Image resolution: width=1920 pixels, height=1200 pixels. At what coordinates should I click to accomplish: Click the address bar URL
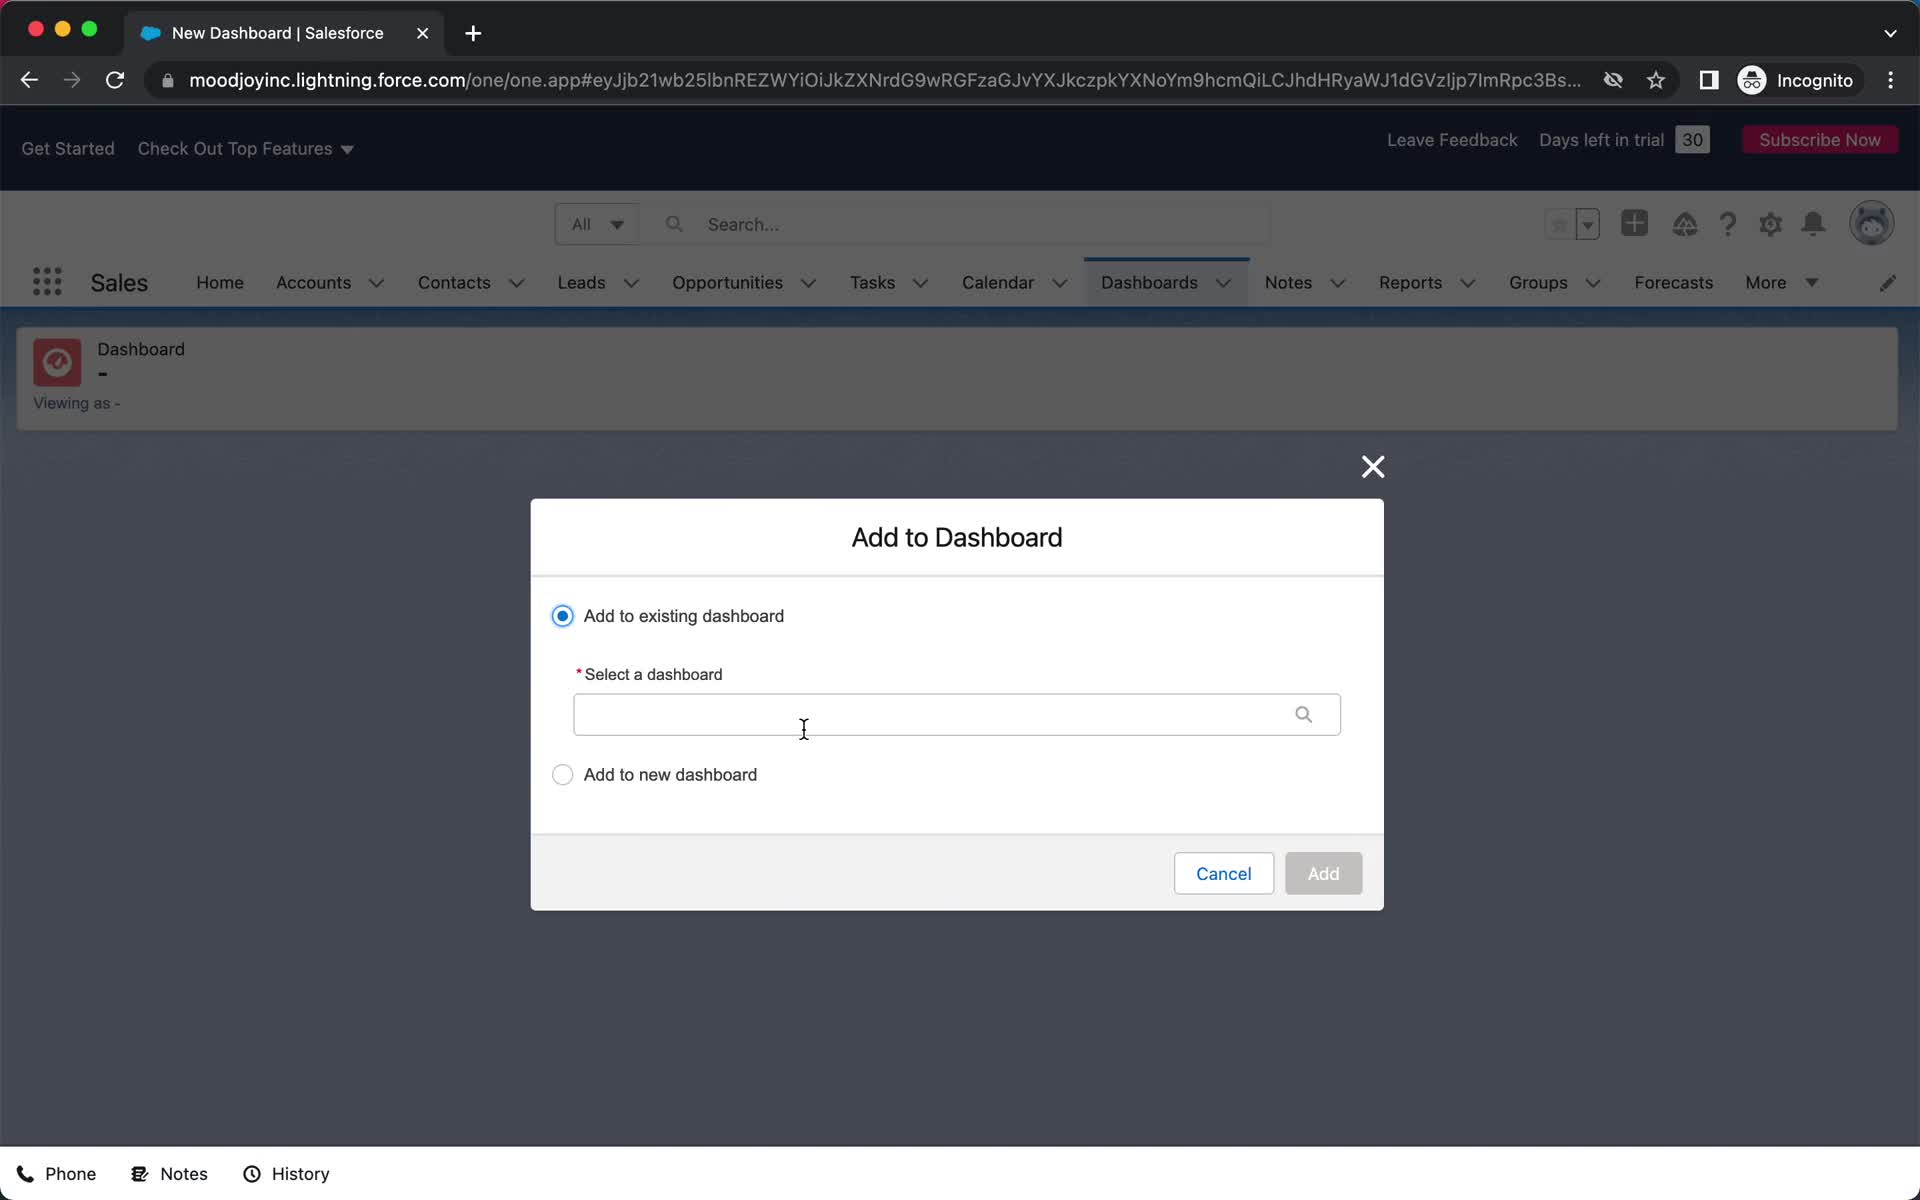(x=884, y=80)
